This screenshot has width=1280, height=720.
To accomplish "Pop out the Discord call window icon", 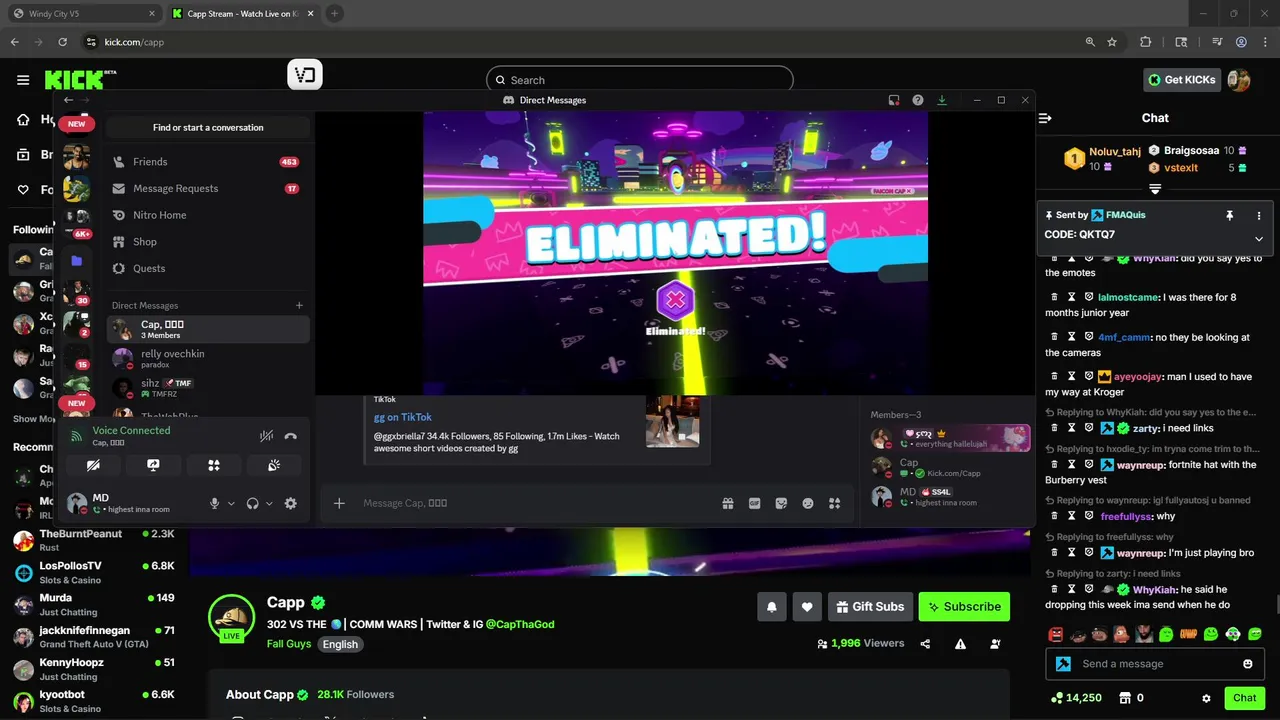I will [894, 100].
